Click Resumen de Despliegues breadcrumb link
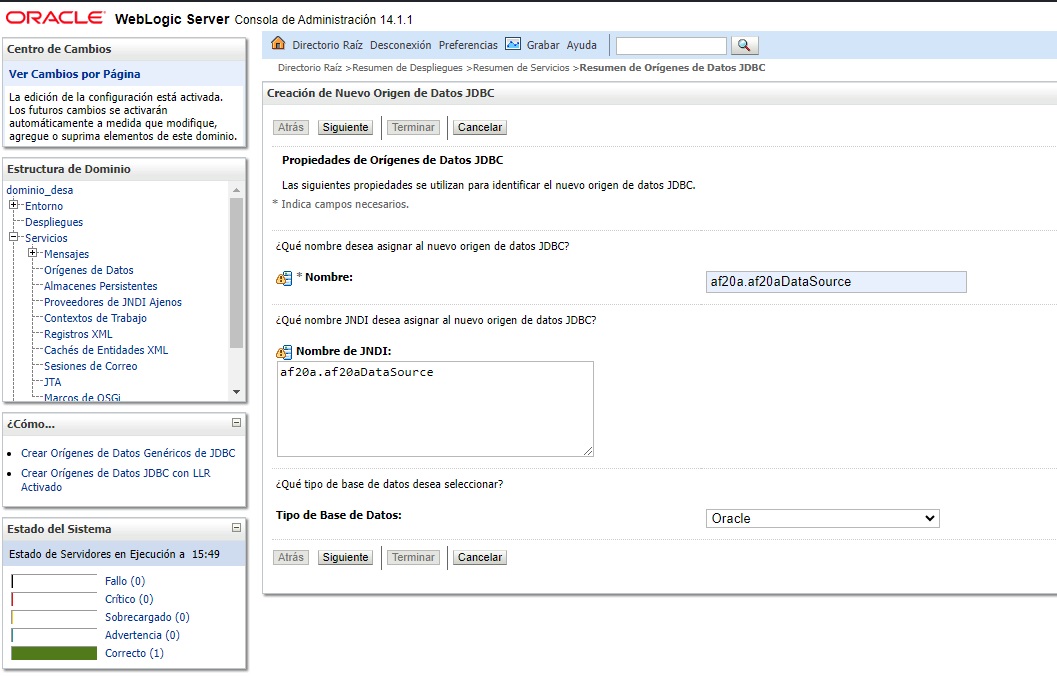The height and width of the screenshot is (676, 1057). point(407,68)
